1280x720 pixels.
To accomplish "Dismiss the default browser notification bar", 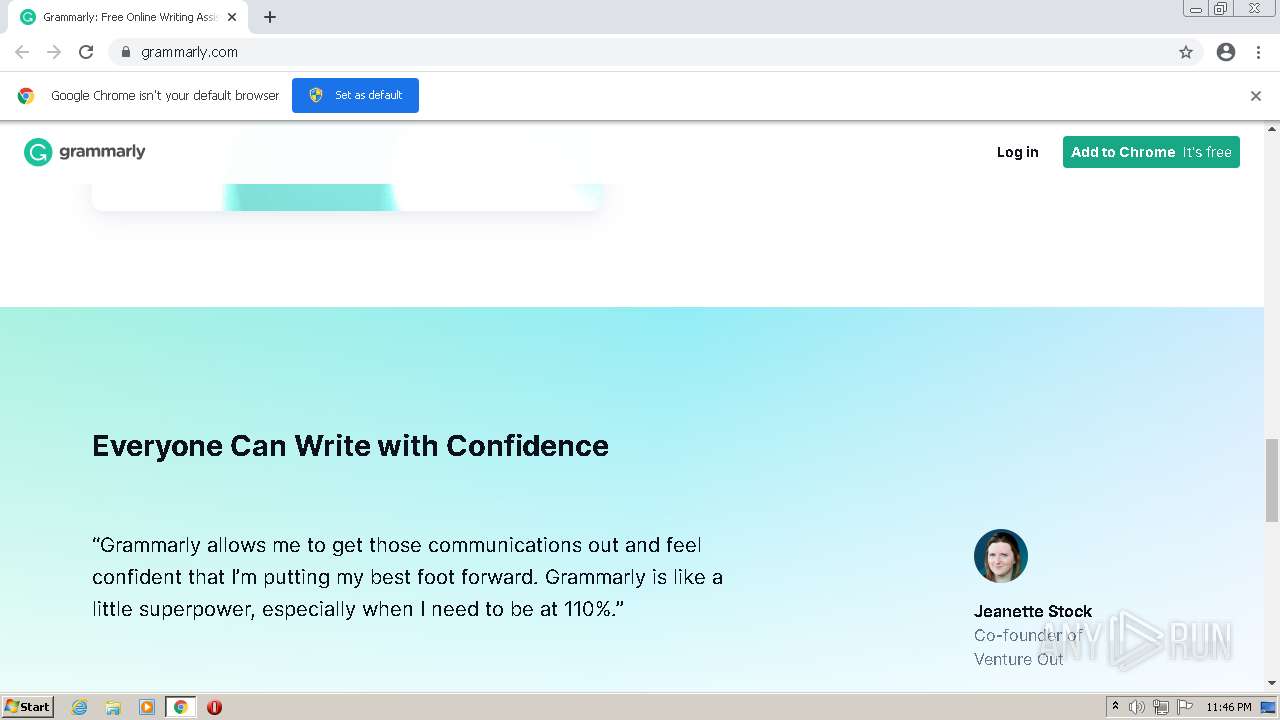I will pyautogui.click(x=1256, y=96).
